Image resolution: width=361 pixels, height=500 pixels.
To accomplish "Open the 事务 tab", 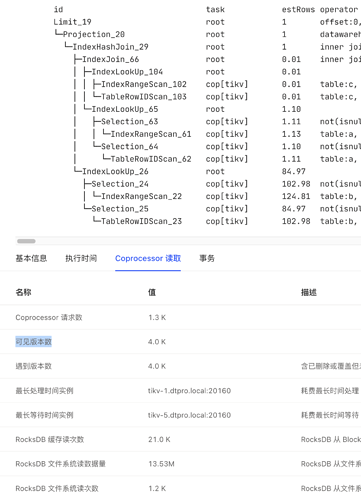I will pyautogui.click(x=207, y=258).
